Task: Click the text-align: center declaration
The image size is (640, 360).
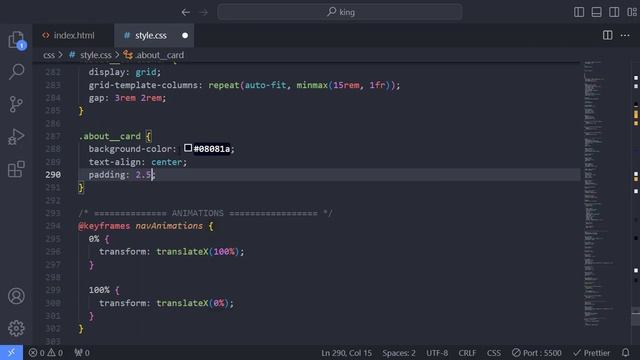Action: pyautogui.click(x=138, y=162)
